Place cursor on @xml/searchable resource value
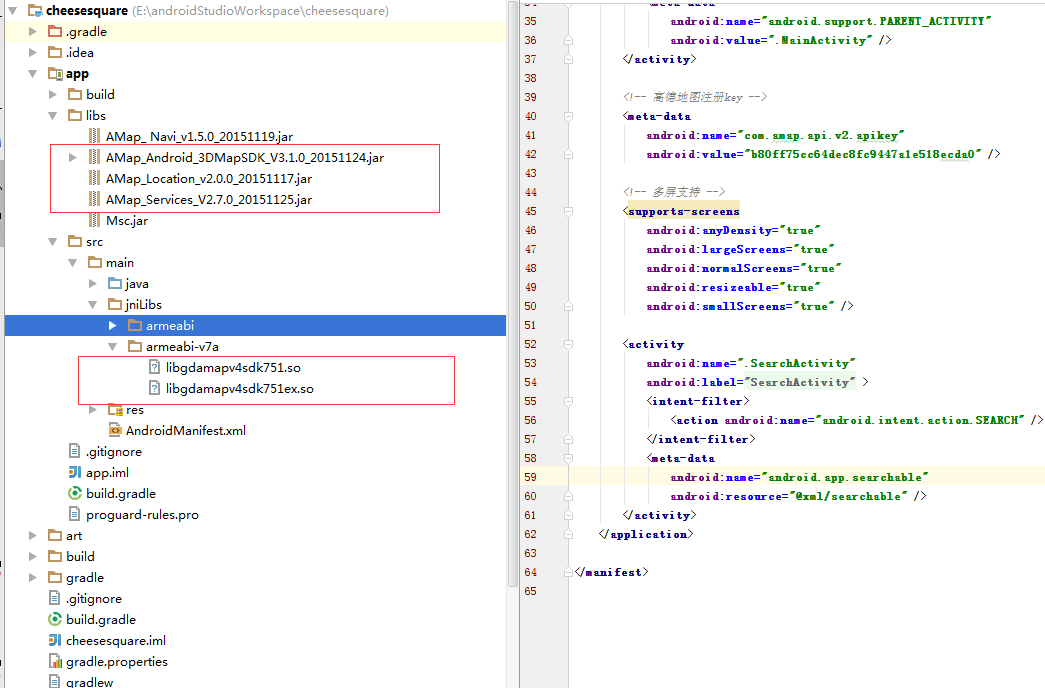 pyautogui.click(x=848, y=496)
